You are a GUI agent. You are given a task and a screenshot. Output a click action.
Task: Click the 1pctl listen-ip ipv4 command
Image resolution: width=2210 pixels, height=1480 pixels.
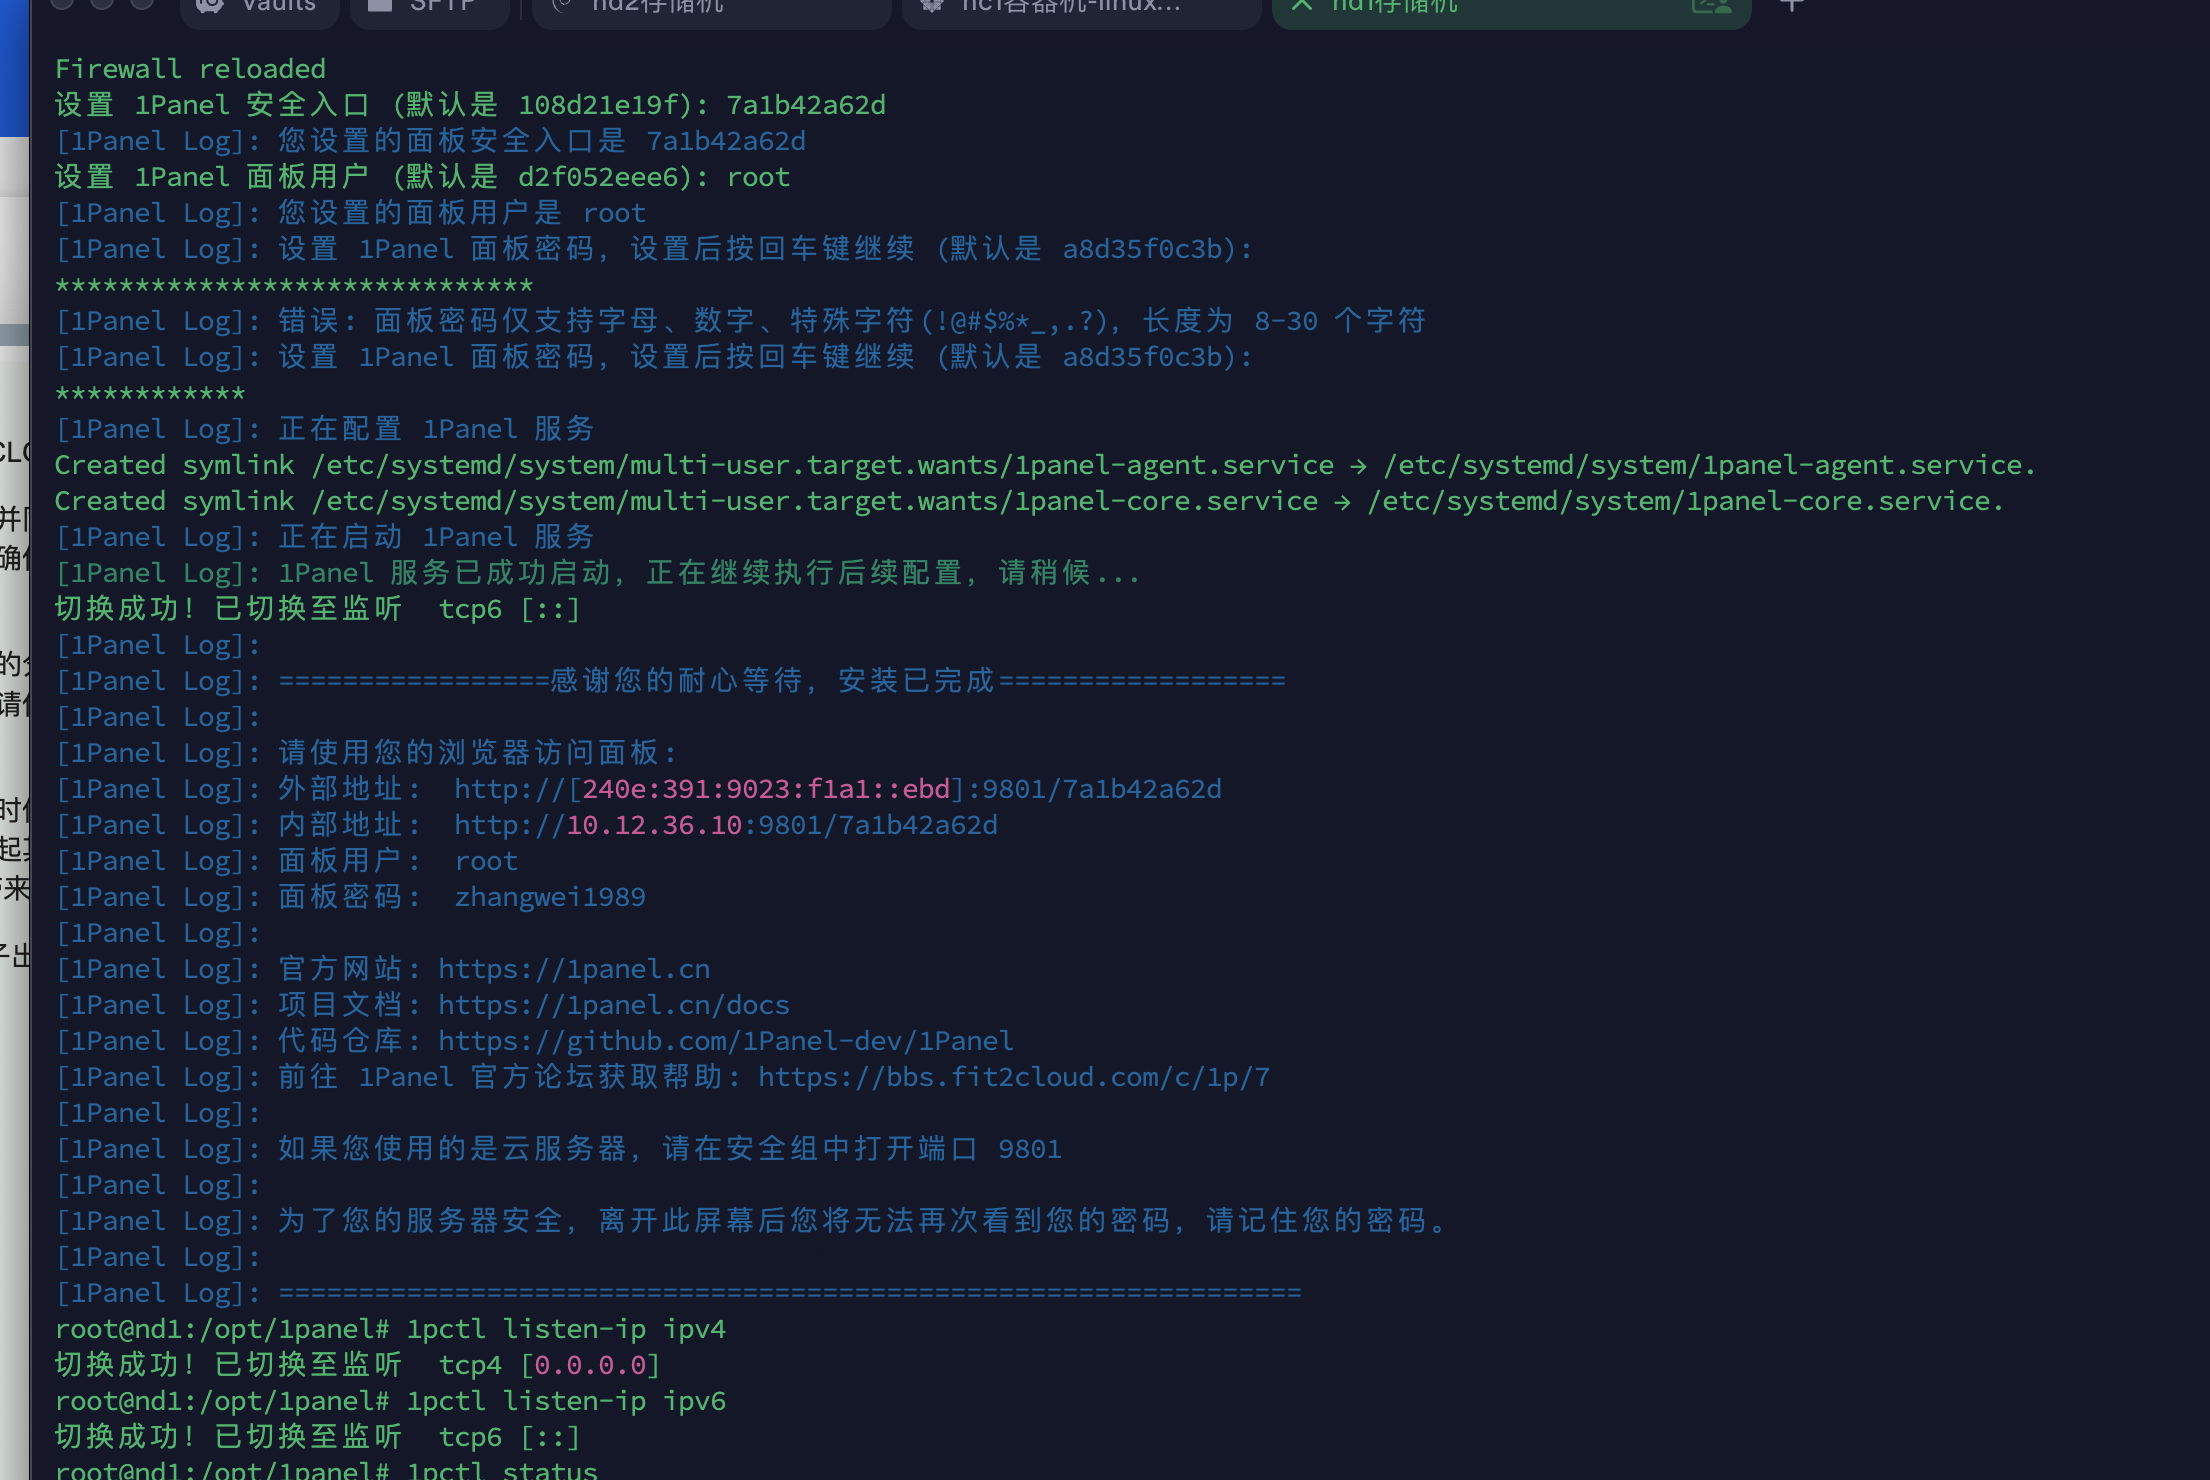565,1329
